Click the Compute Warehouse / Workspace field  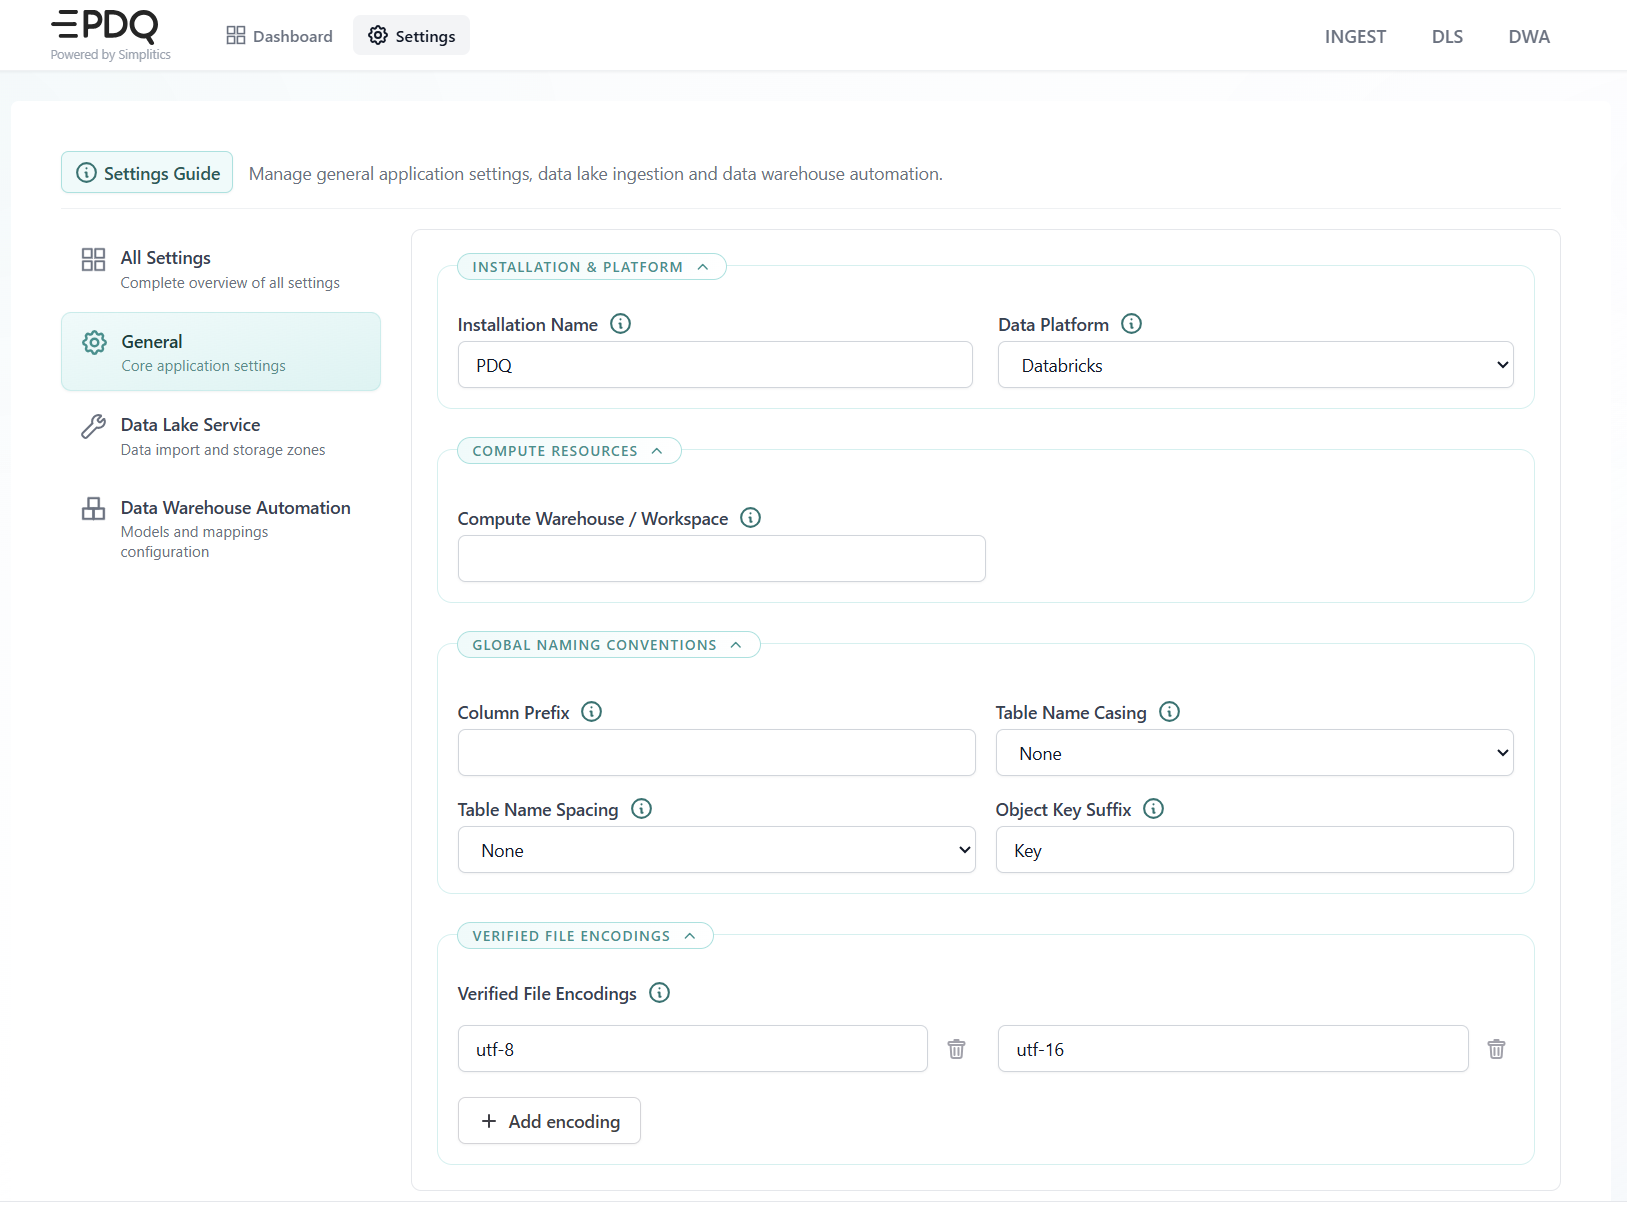point(721,559)
